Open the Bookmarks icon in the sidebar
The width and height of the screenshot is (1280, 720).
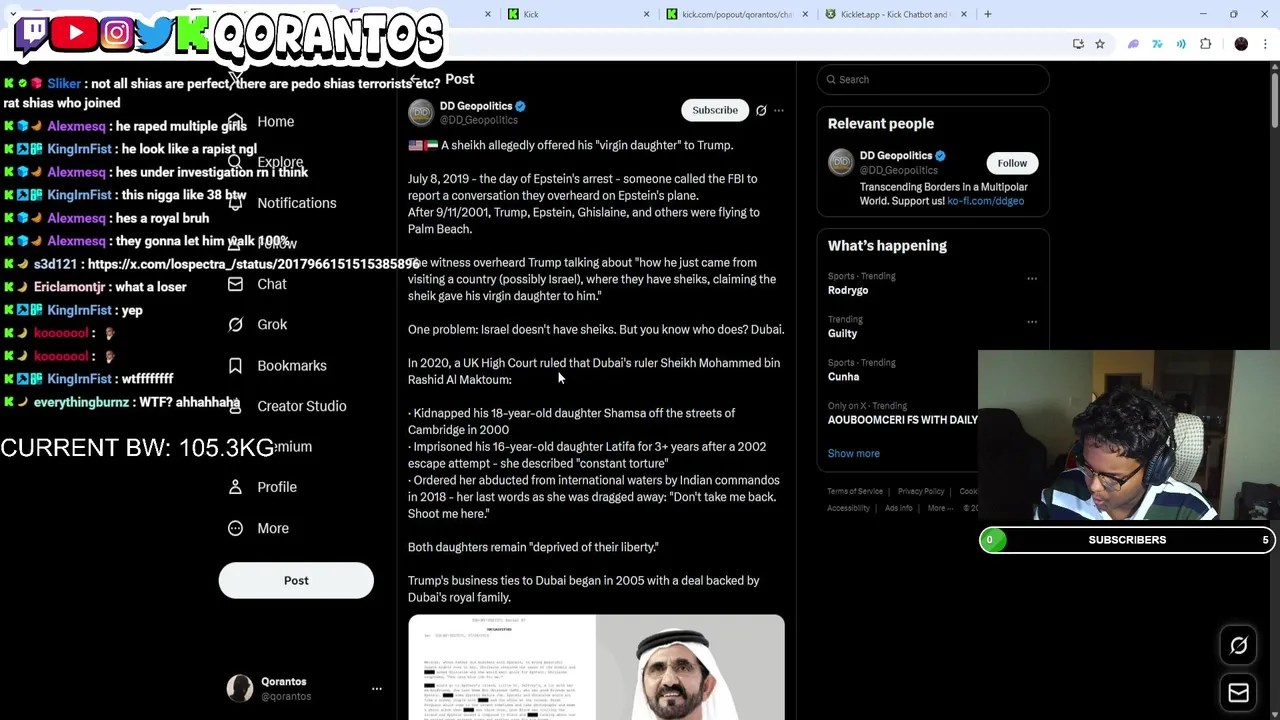235,365
